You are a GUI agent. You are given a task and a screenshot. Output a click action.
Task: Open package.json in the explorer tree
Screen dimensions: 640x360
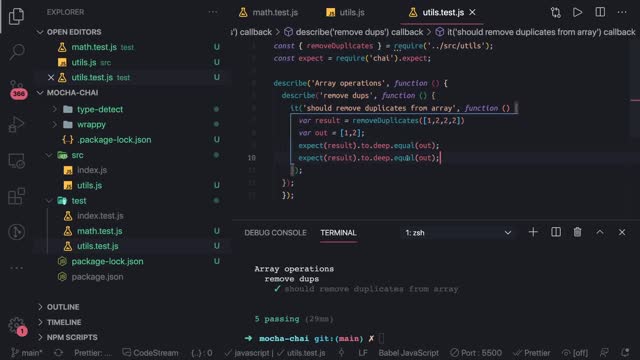[97, 277]
